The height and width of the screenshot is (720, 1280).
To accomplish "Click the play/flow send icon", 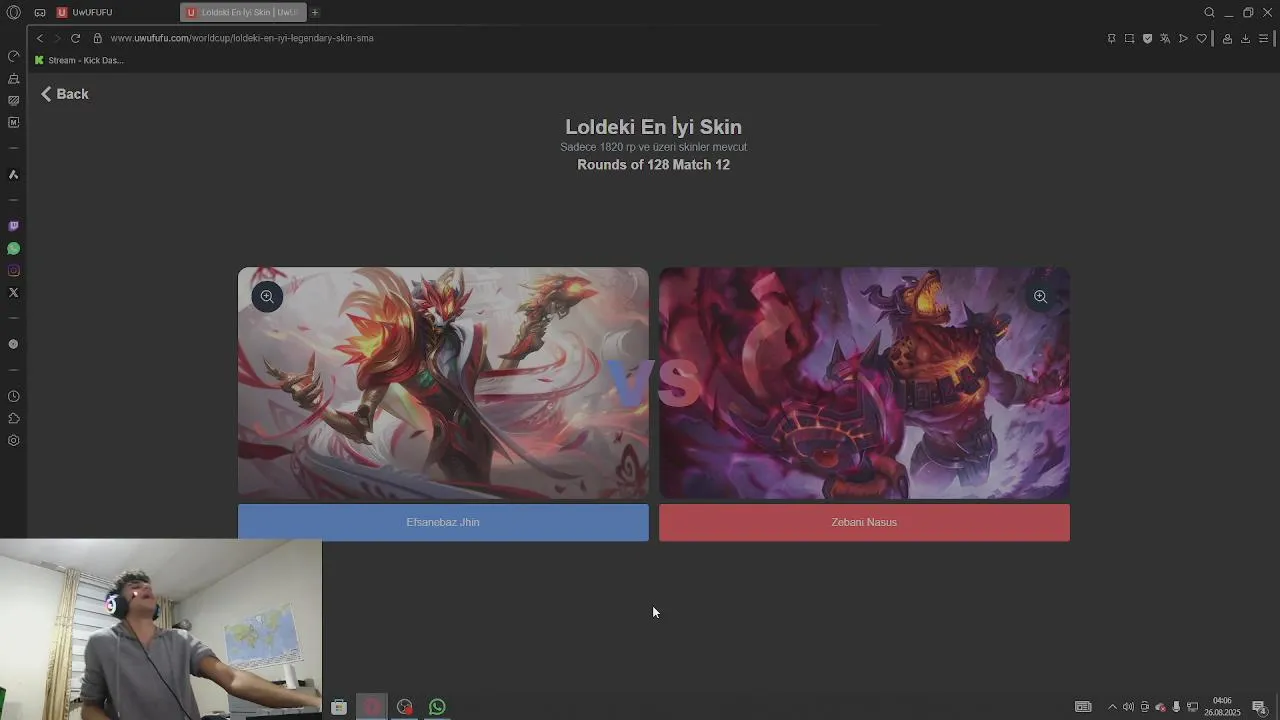I will click(1183, 38).
